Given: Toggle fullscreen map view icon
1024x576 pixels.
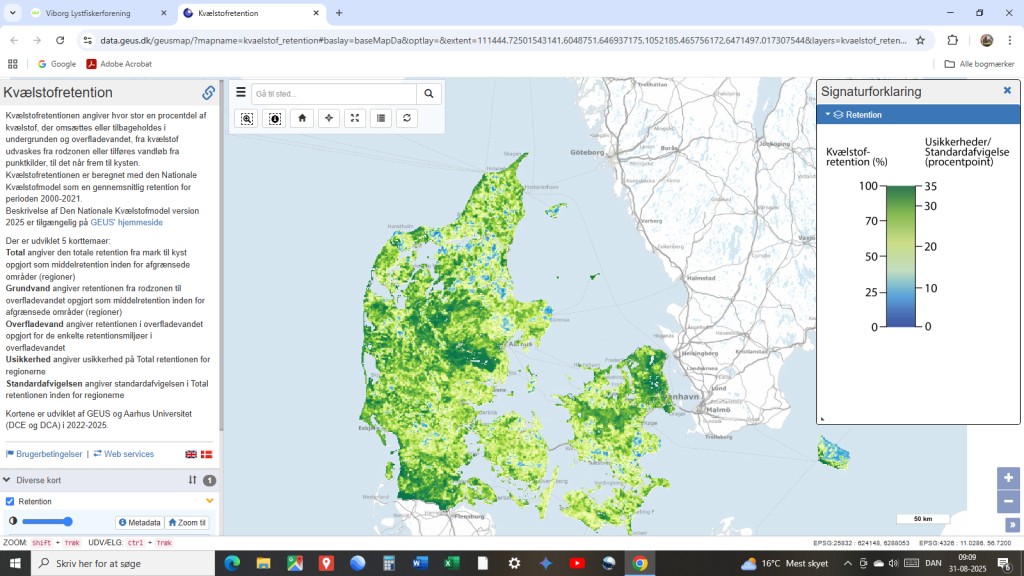Looking at the screenshot, I should point(354,118).
